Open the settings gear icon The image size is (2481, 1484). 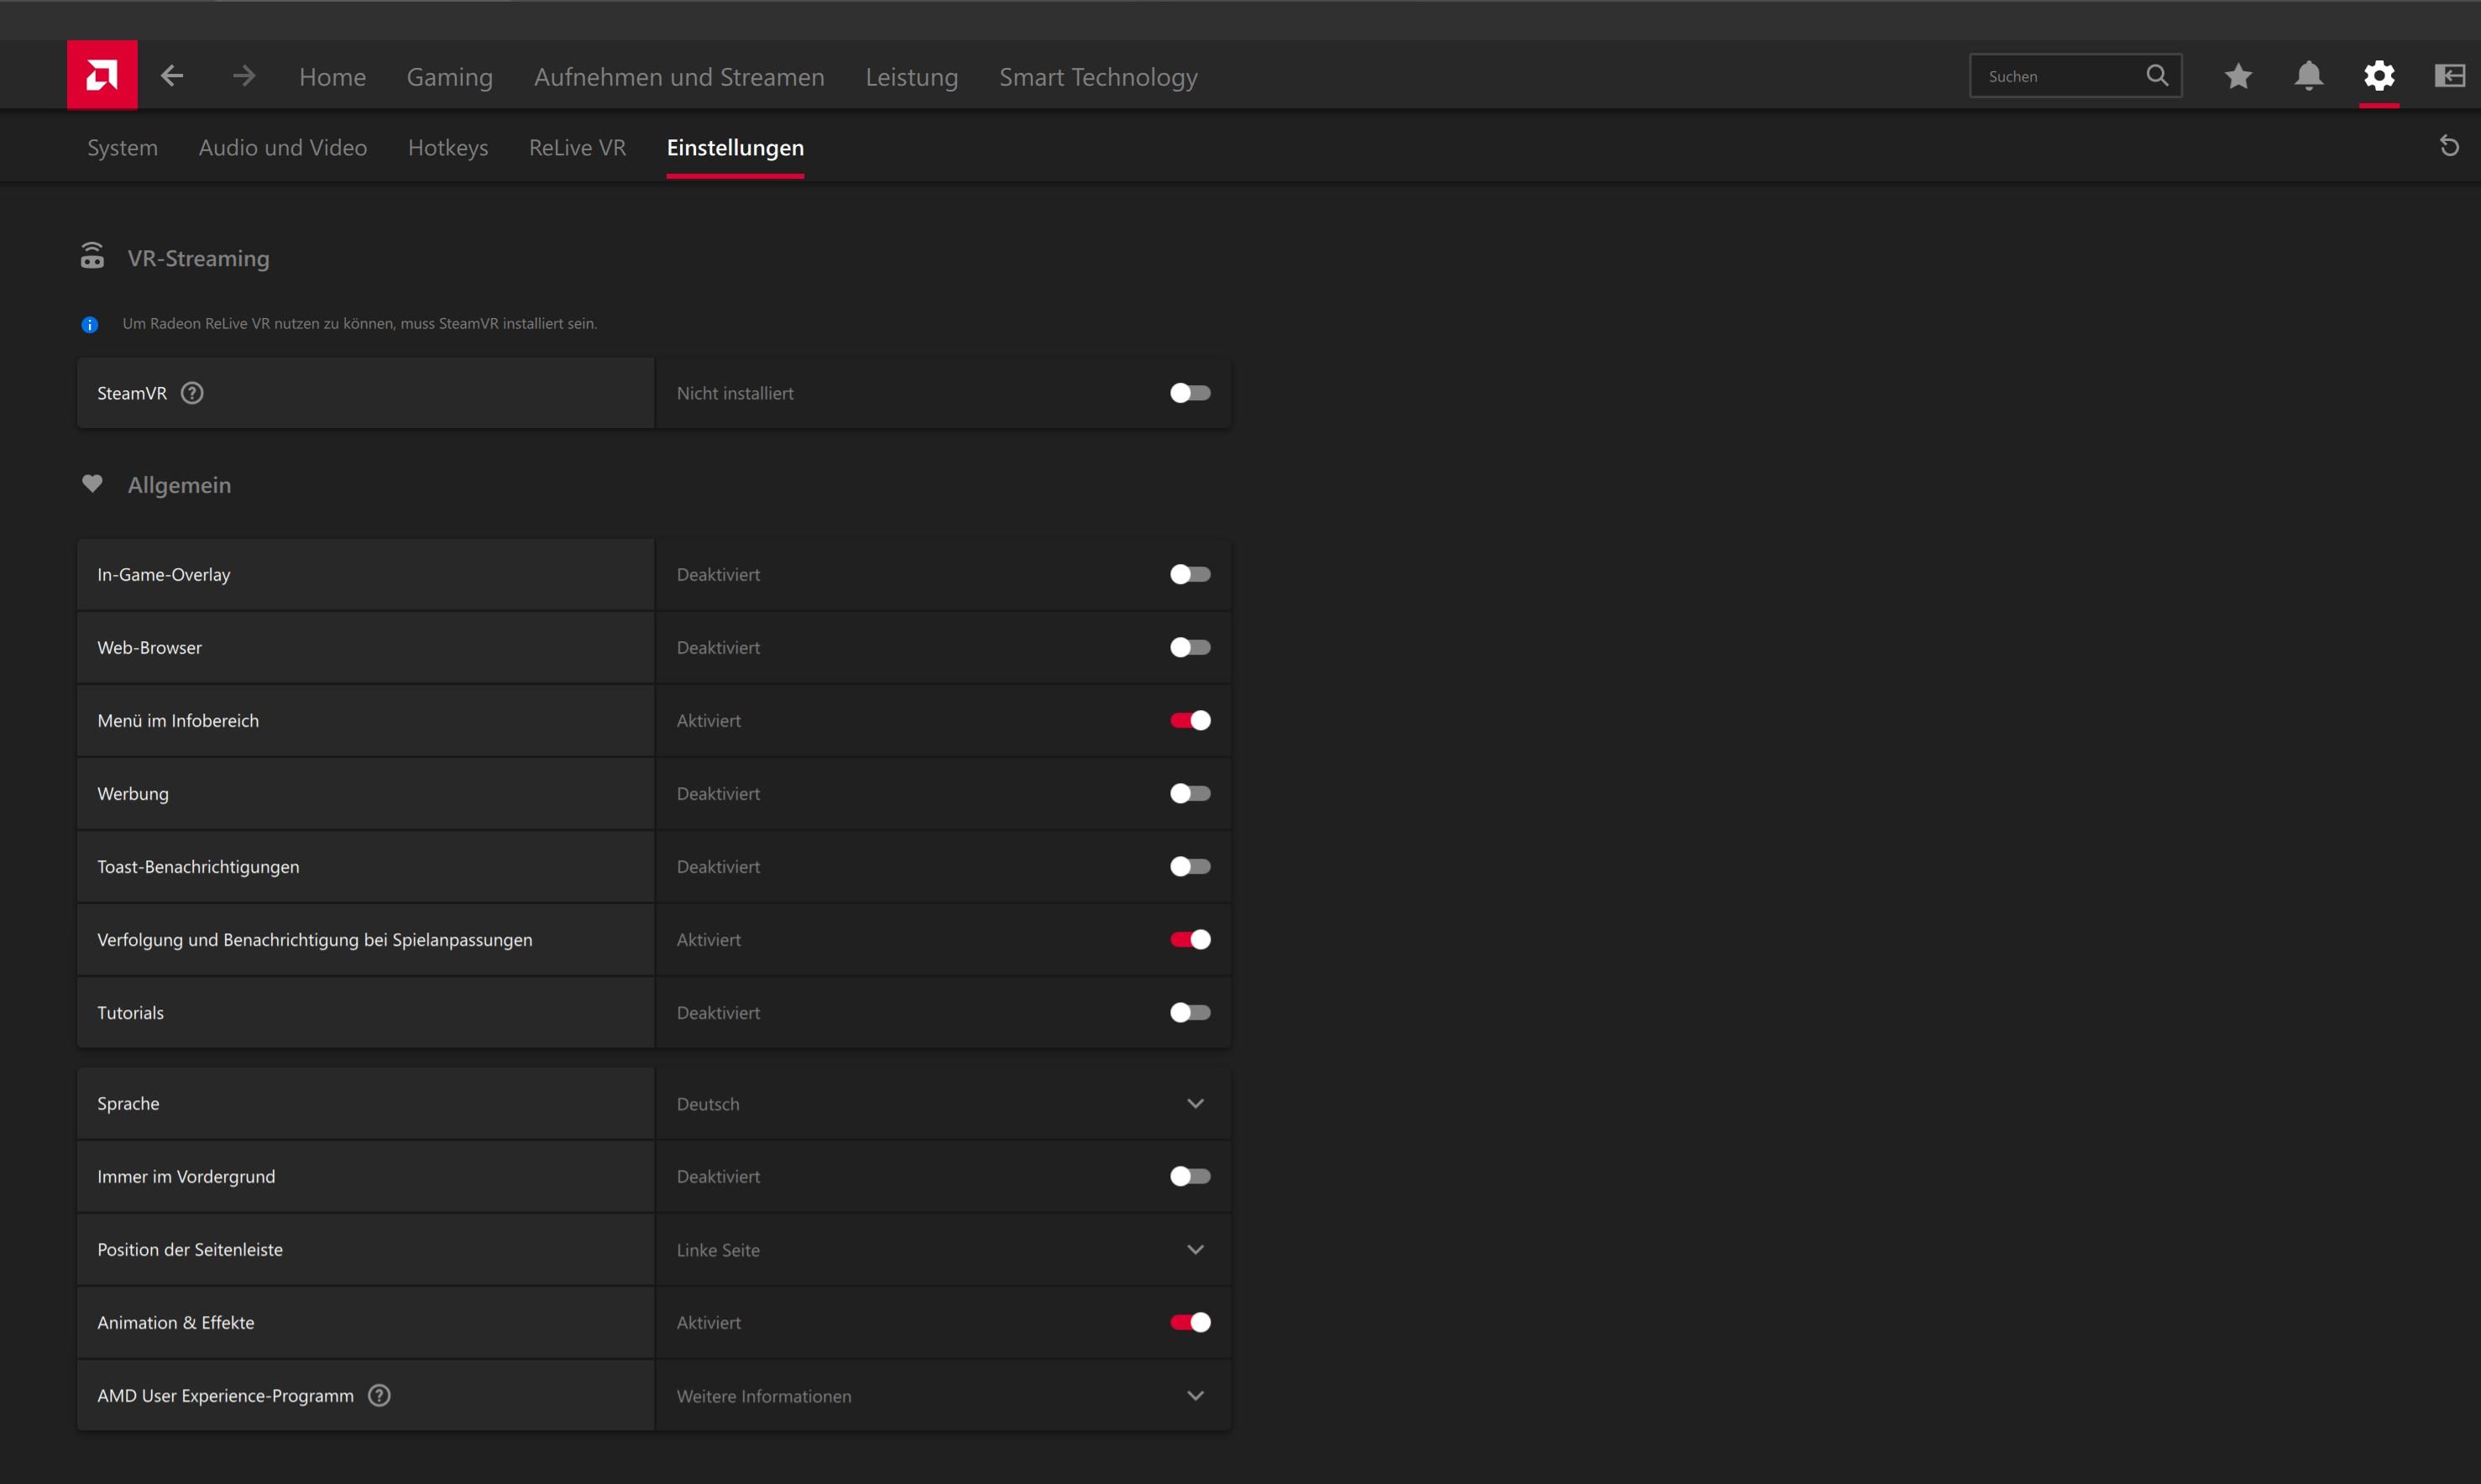click(2379, 76)
